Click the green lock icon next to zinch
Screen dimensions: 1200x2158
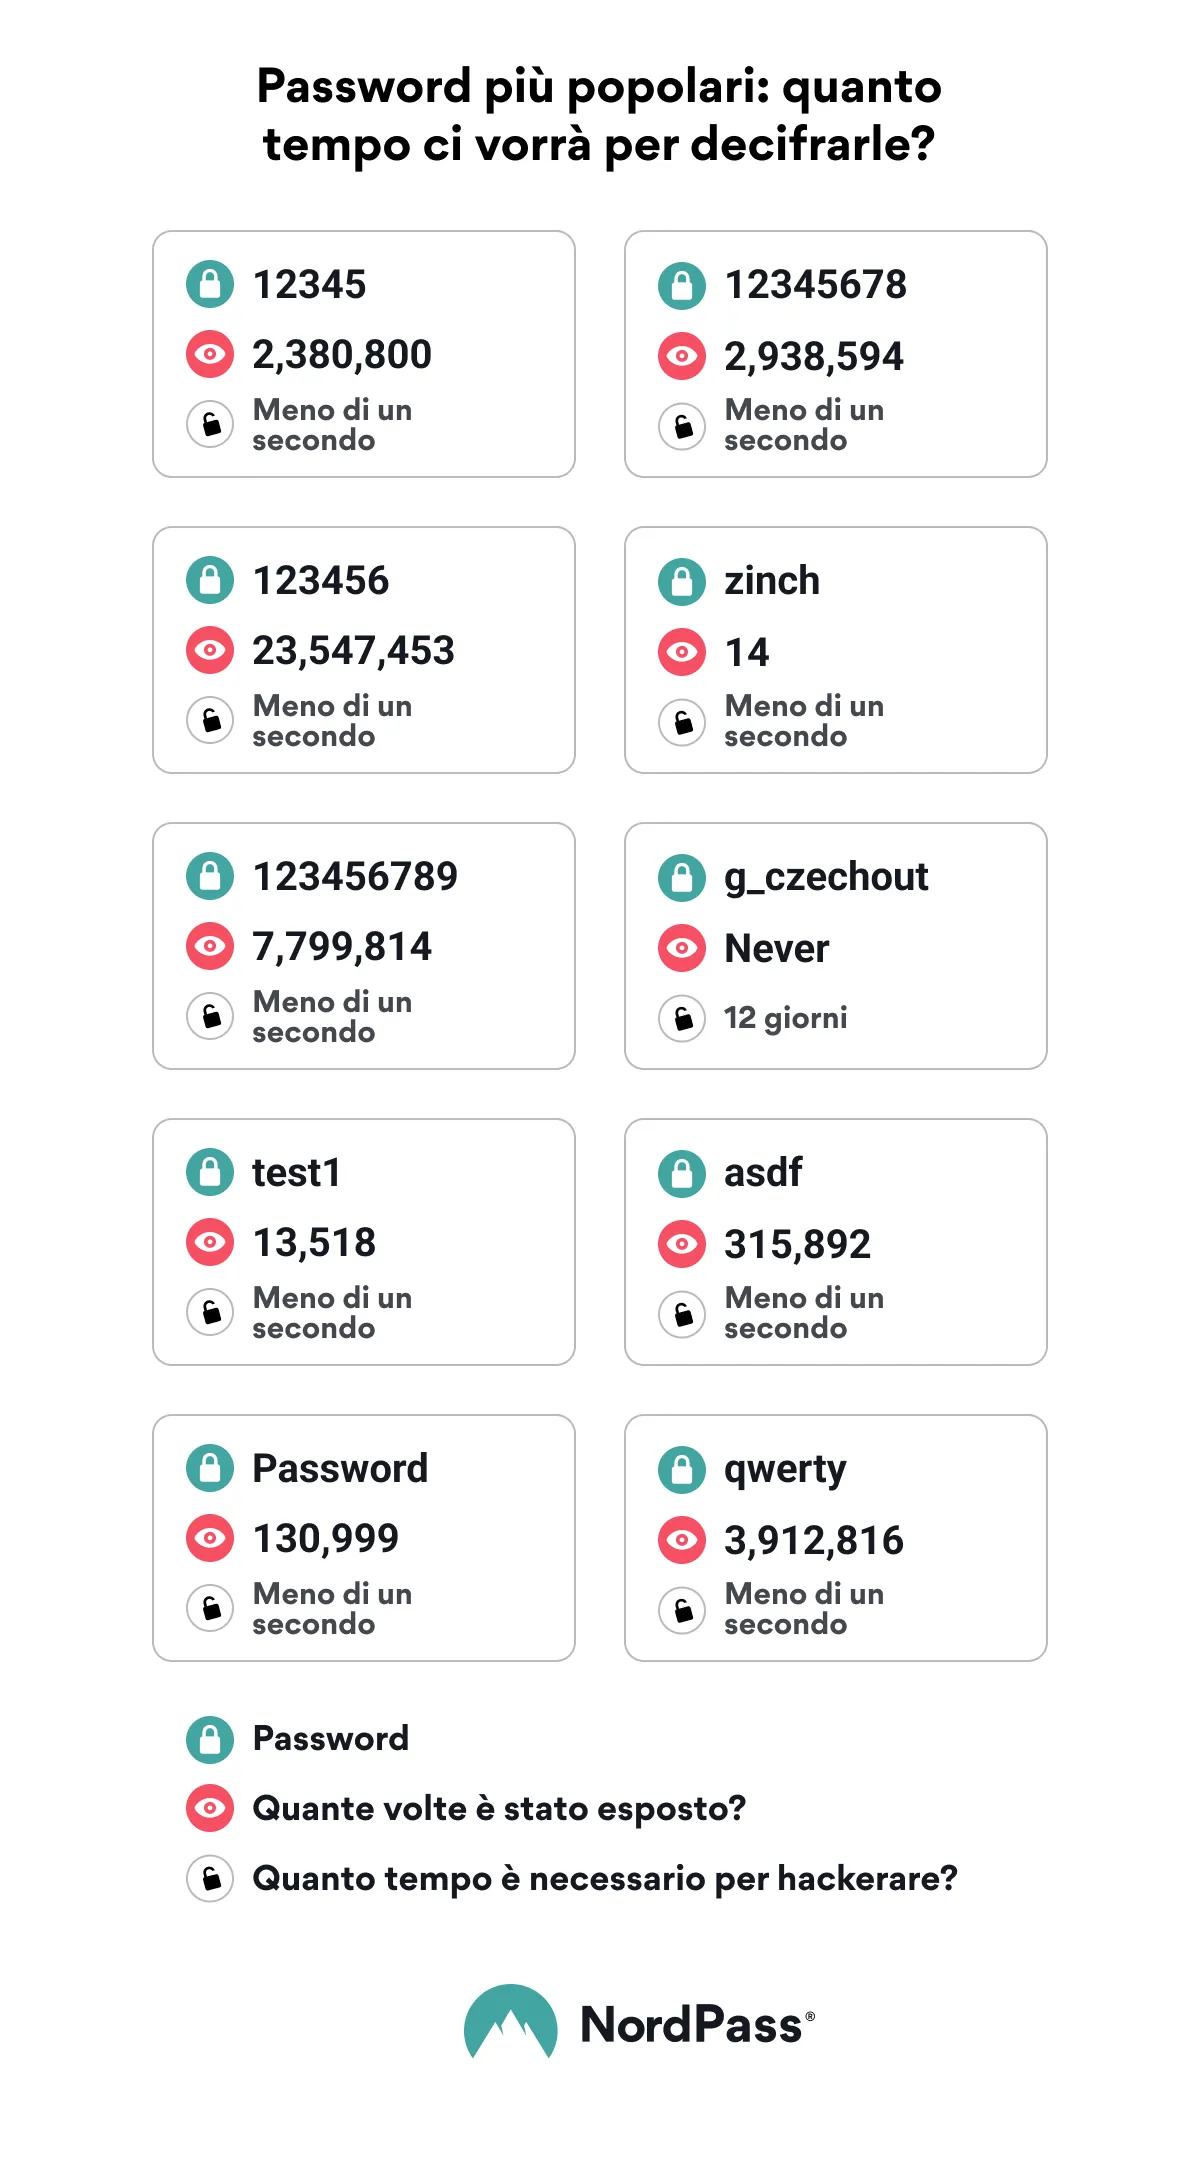[x=682, y=581]
